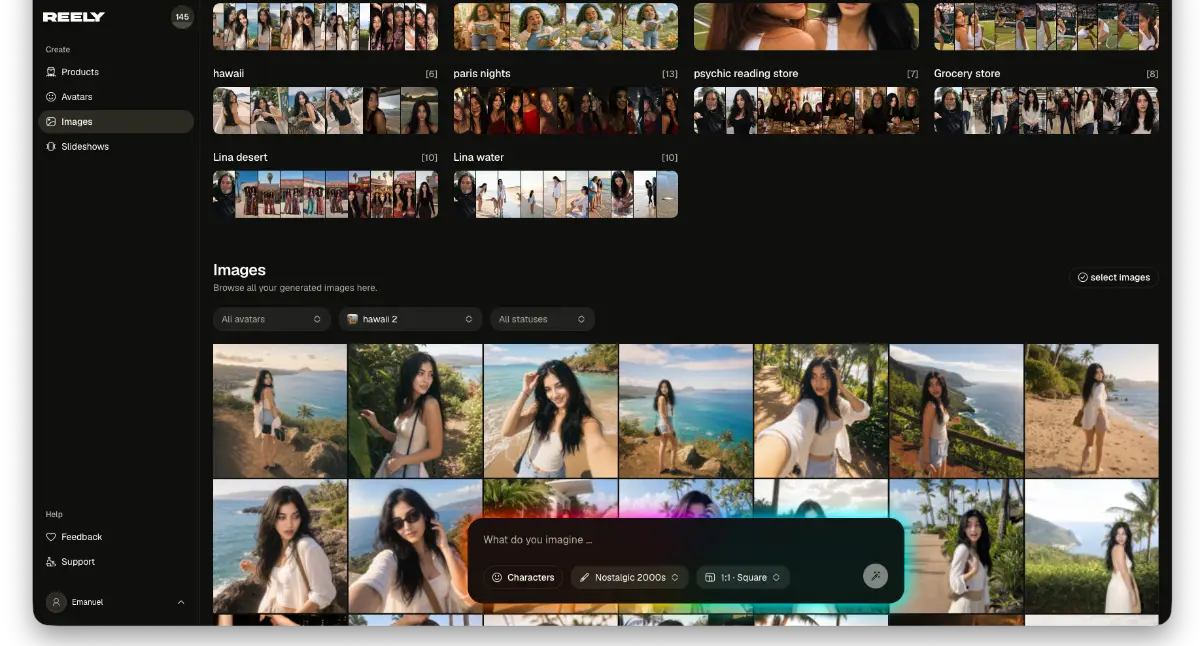Click the Support people icon
This screenshot has width=1200, height=646.
click(x=51, y=562)
